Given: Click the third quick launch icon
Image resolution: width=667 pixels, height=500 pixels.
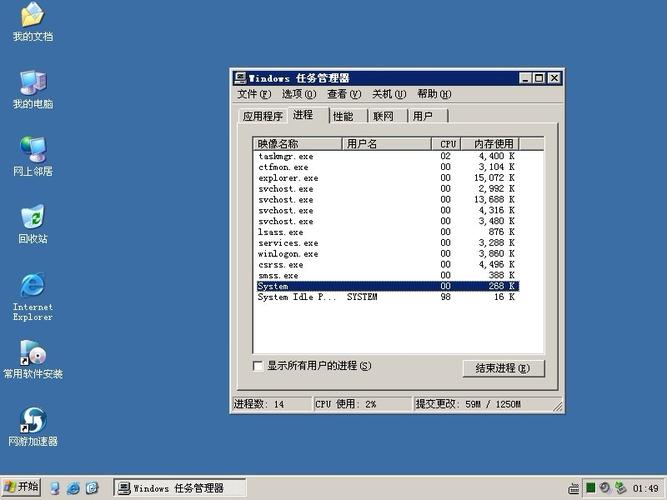Looking at the screenshot, I should click(92, 488).
